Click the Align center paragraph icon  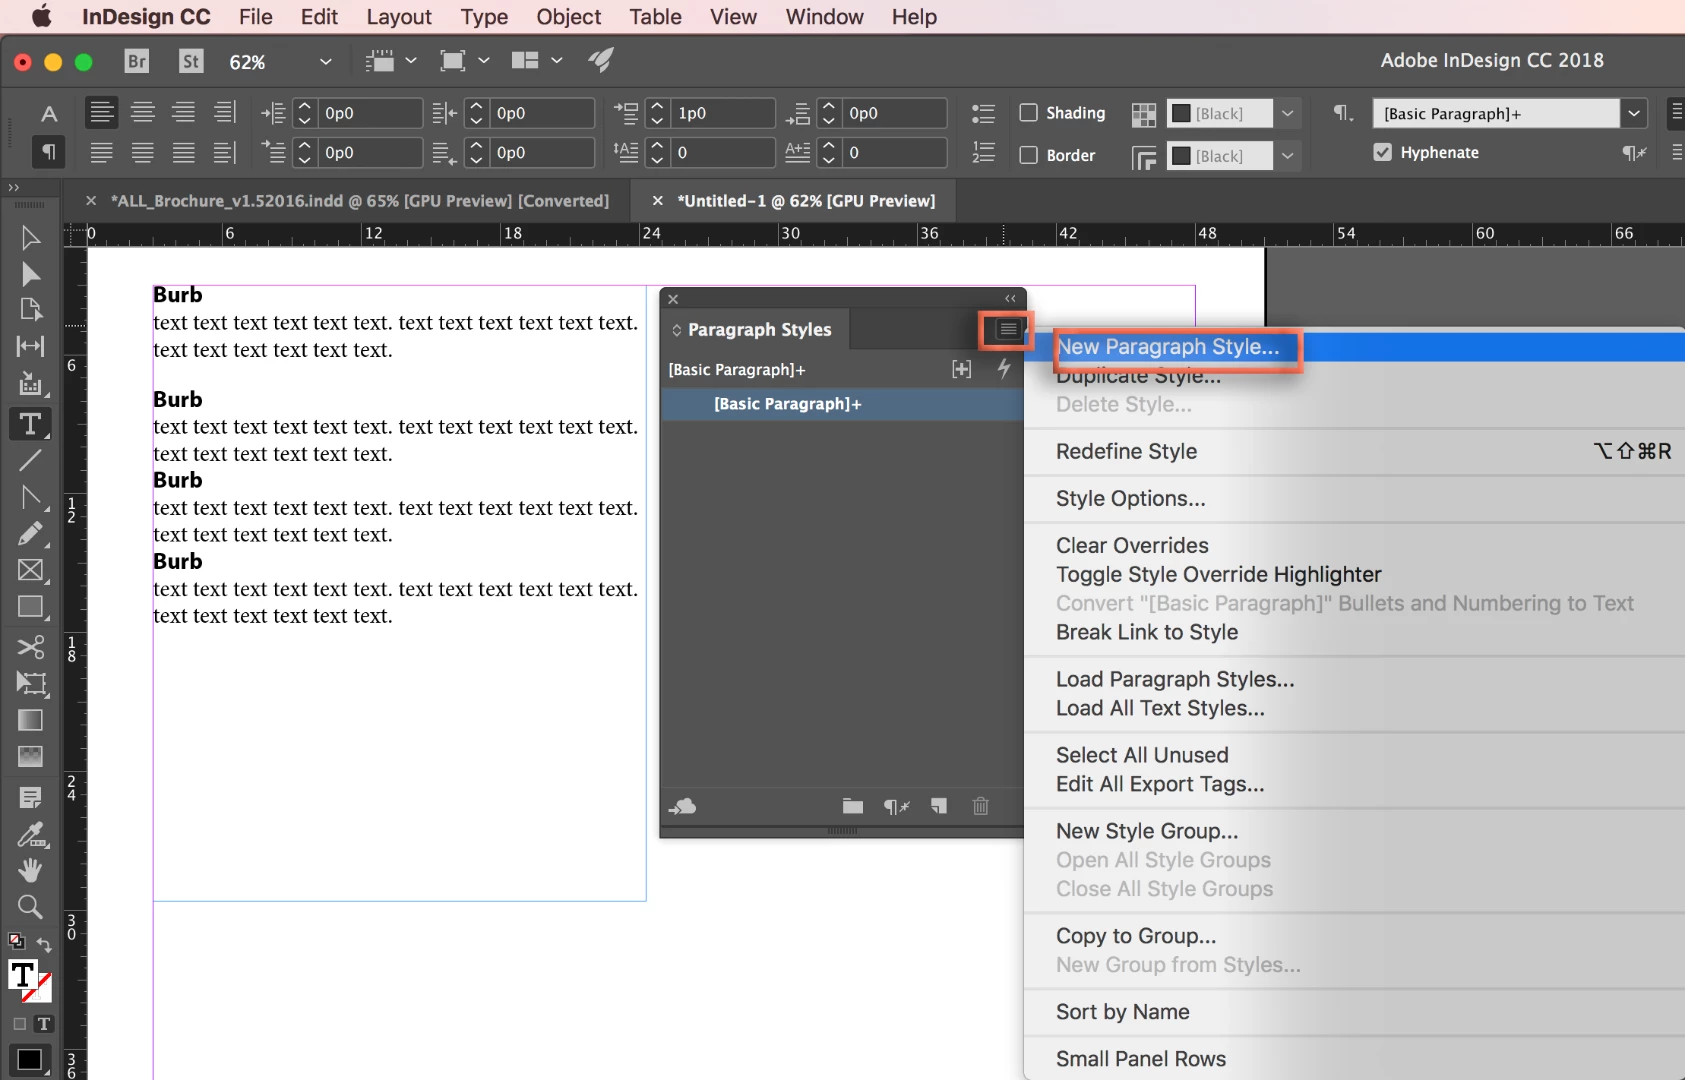143,113
